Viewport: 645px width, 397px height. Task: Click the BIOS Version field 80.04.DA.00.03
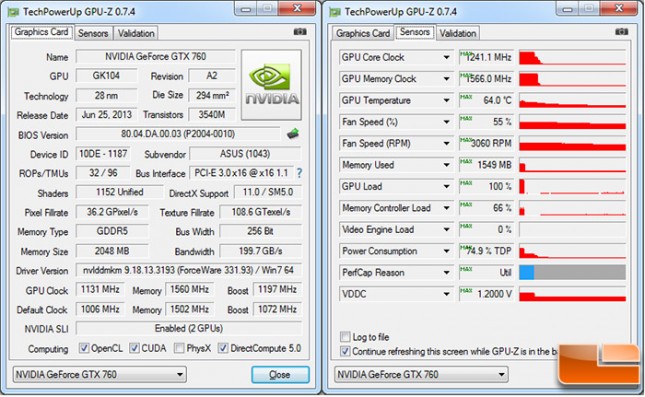tap(178, 134)
